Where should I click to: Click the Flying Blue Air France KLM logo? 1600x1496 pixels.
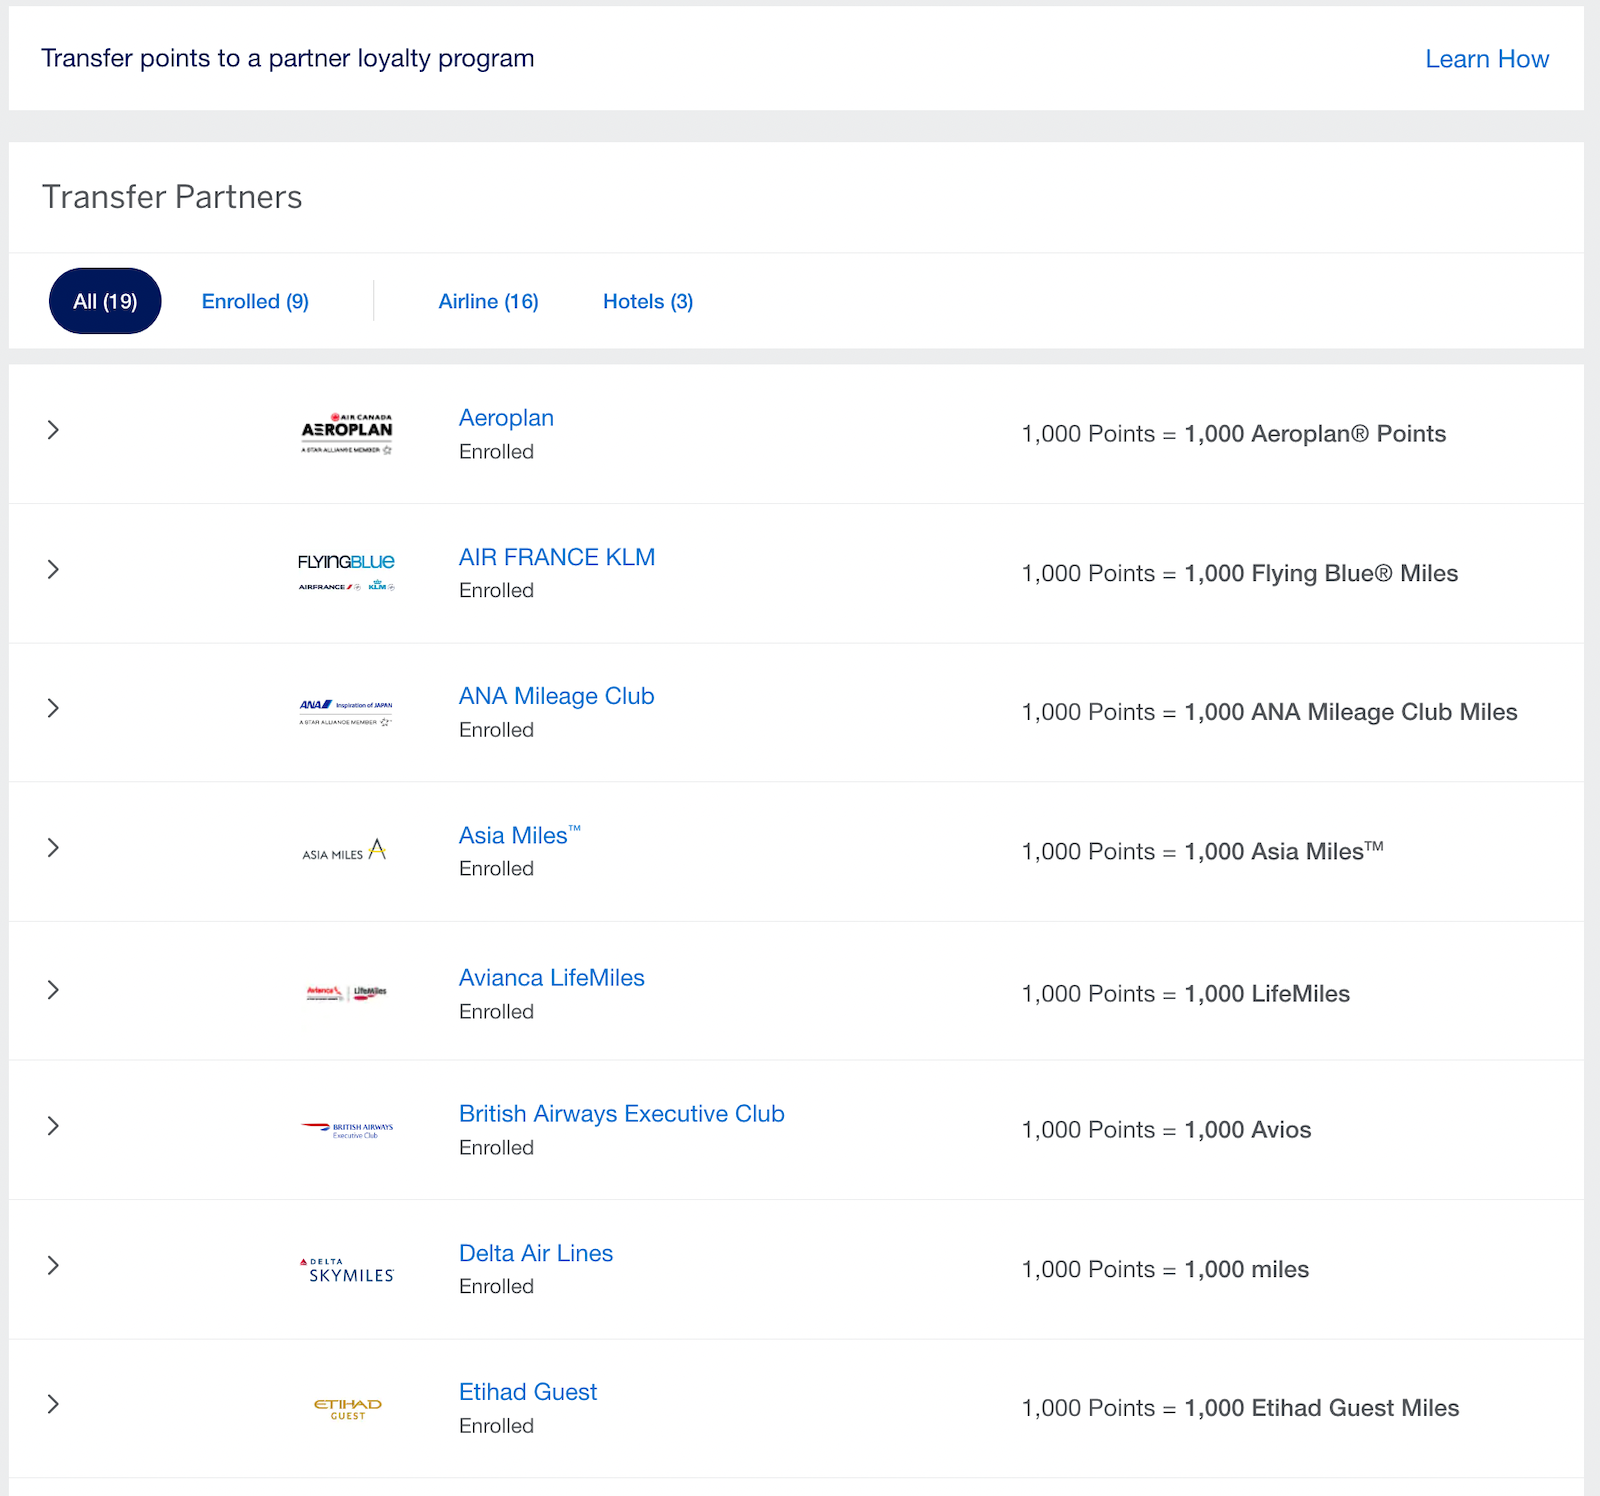[345, 571]
